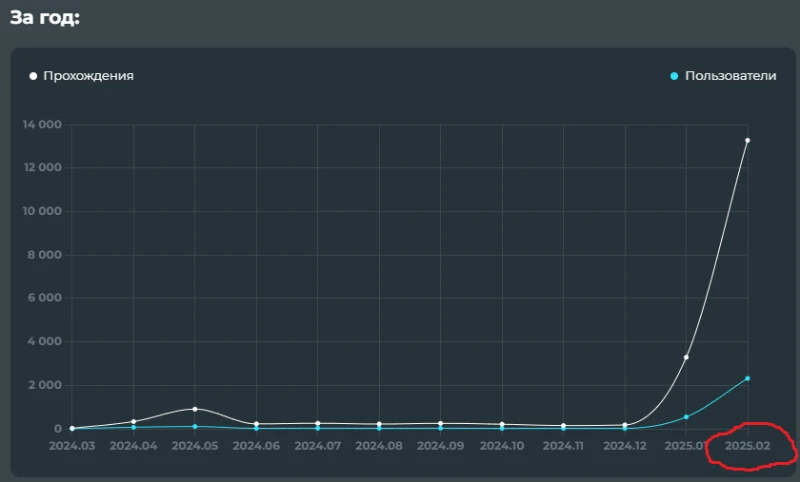The height and width of the screenshot is (482, 800).
Task: Click the blue Пользователи point at 2025.01
Action: click(686, 417)
